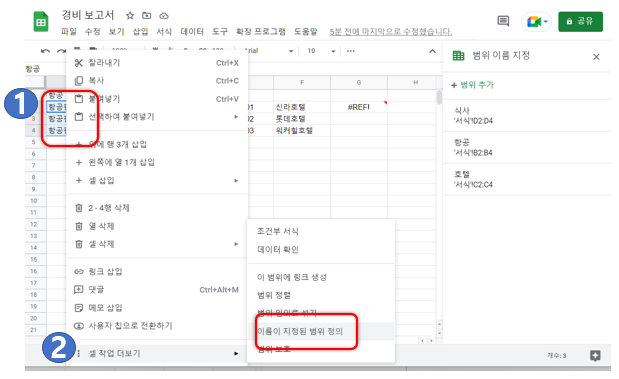Open the 파일 menu
This screenshot has height=379, width=619.
coord(69,32)
